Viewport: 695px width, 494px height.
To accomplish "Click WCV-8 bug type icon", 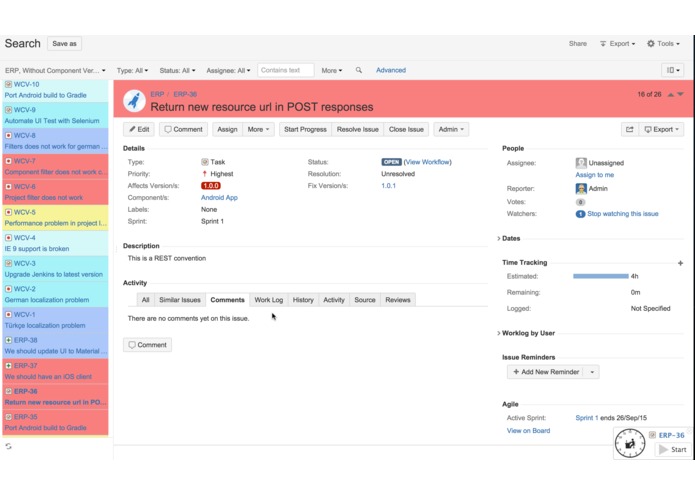I will 8,136.
